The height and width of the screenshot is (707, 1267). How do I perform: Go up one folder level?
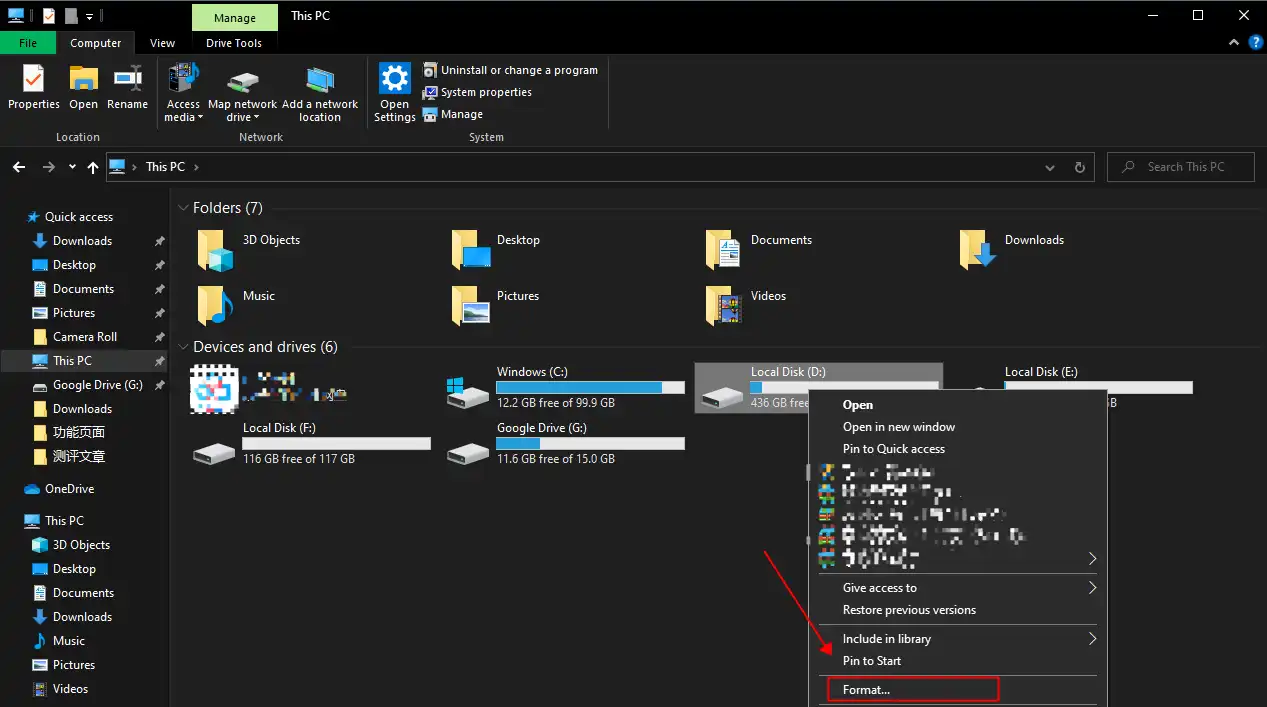coord(93,167)
